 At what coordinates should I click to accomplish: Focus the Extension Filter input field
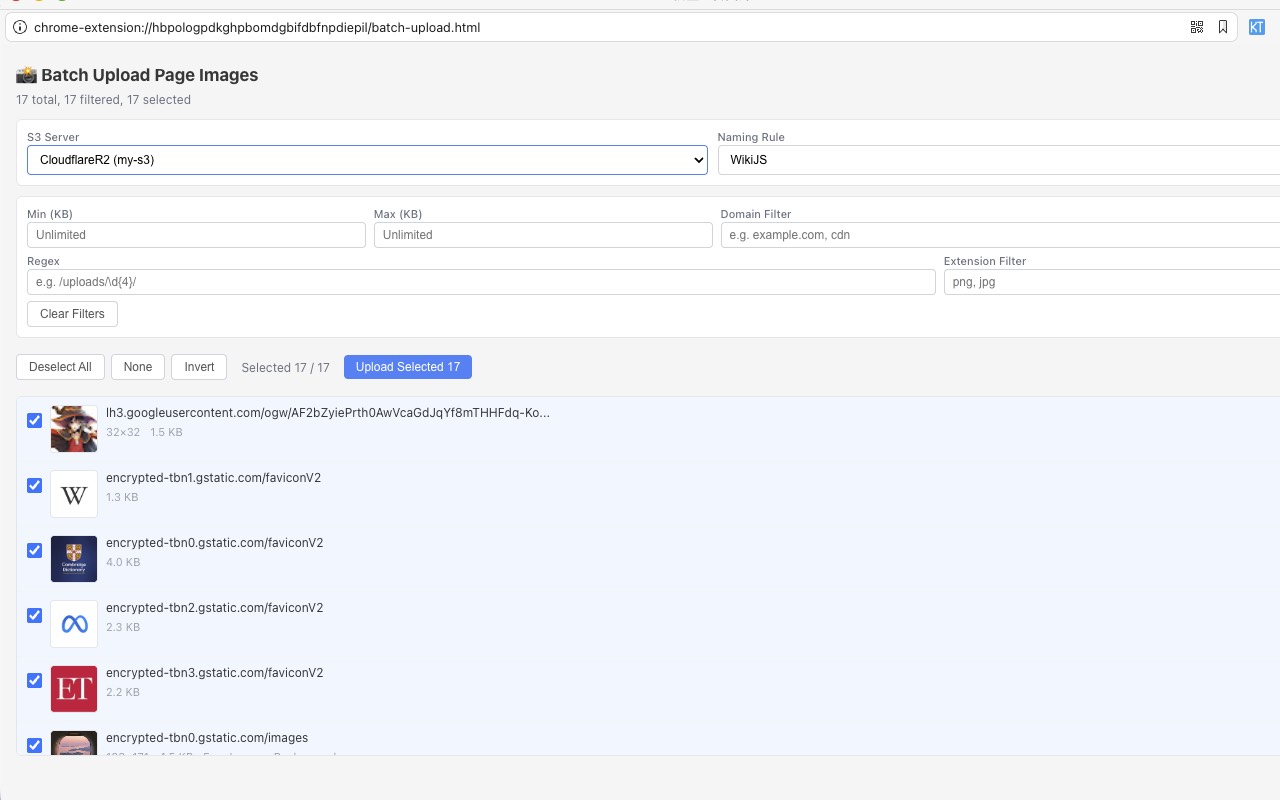(1112, 282)
